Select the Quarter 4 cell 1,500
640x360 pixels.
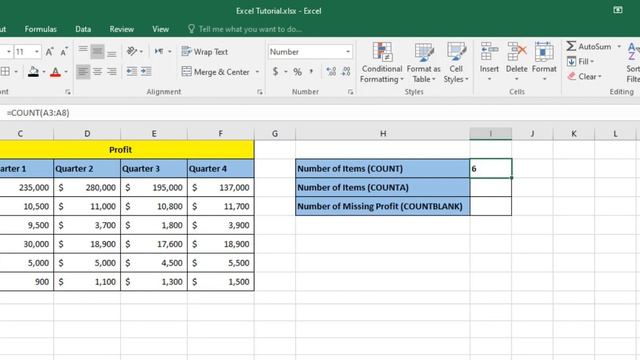click(220, 282)
